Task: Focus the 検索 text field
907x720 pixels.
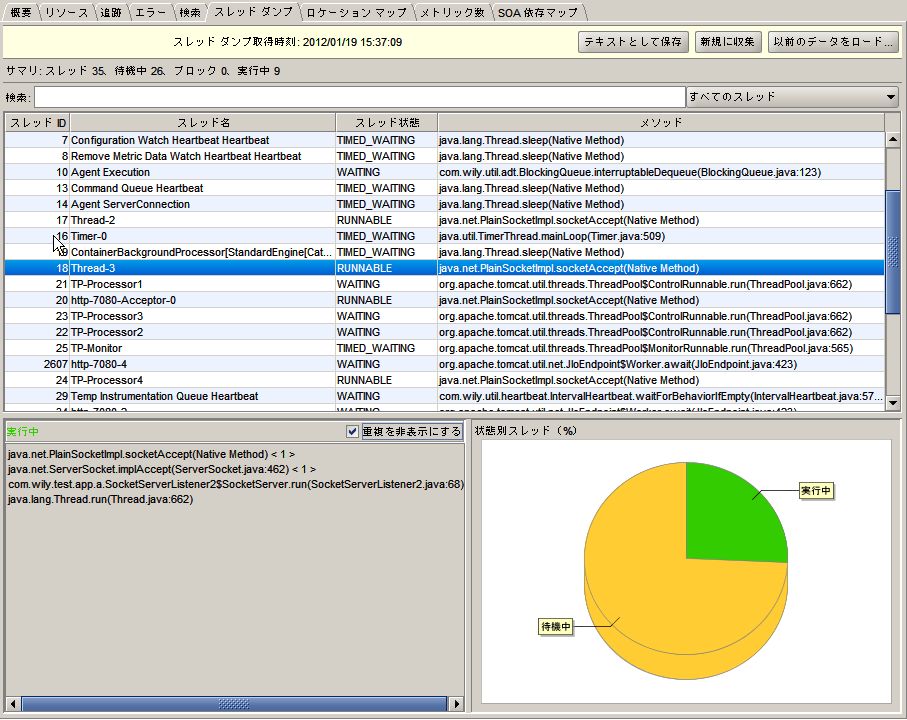Action: [x=359, y=97]
